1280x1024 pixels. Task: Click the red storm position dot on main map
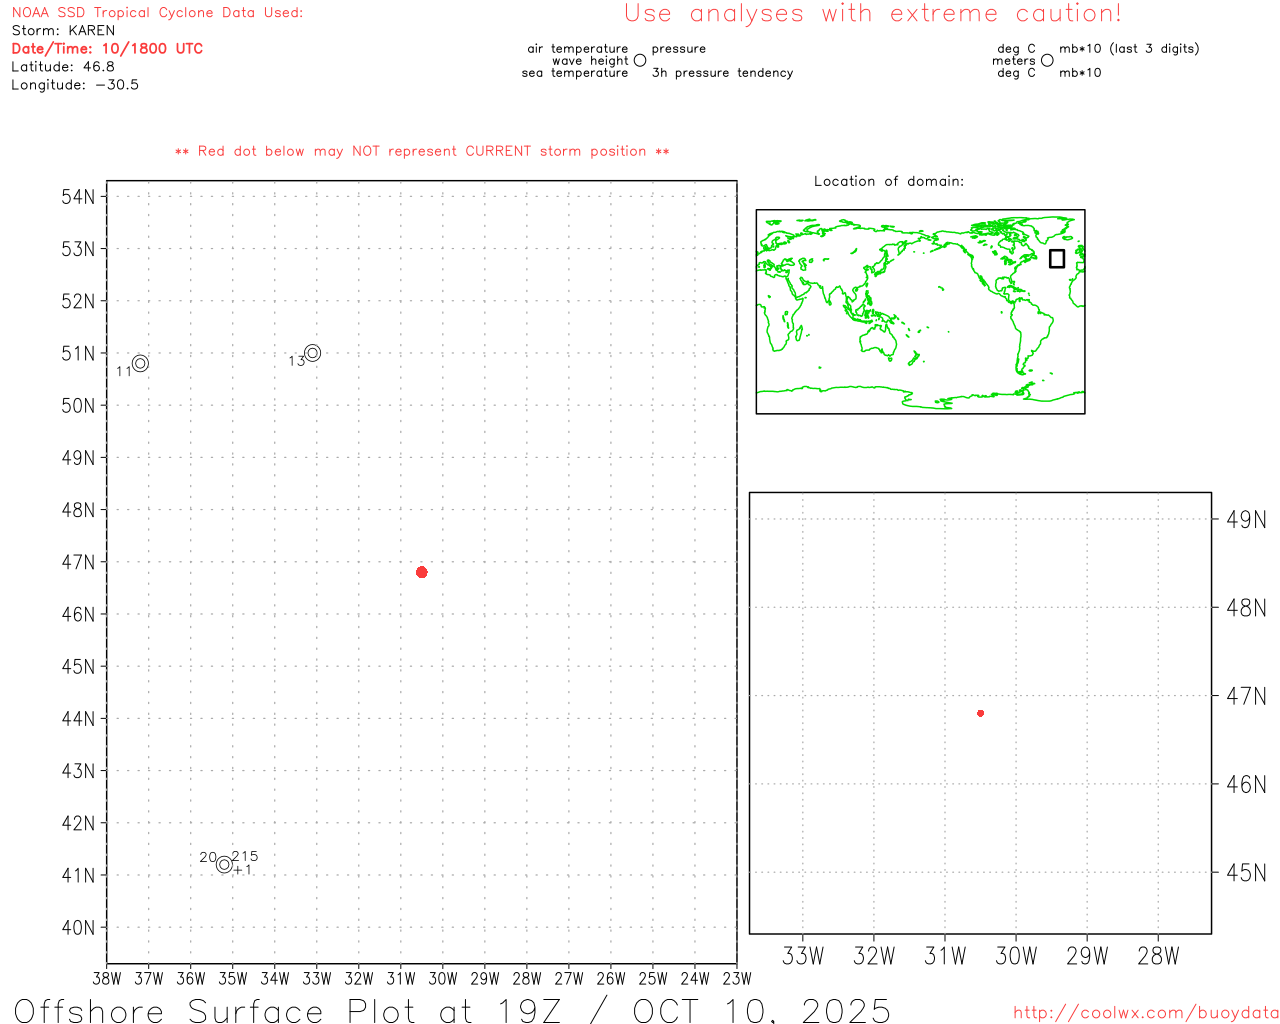pyautogui.click(x=421, y=572)
